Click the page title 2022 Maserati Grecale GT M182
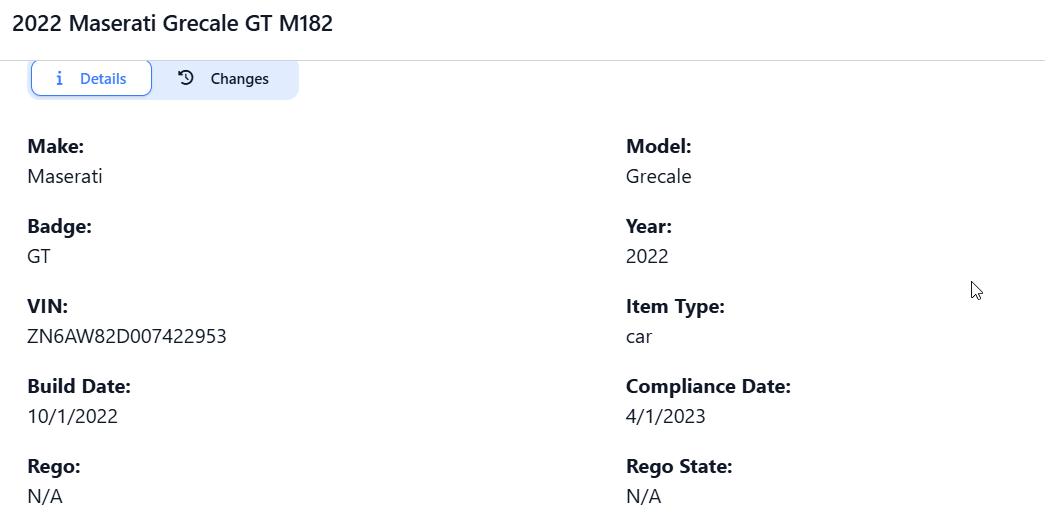Screen dimensions: 1045x512 pos(172,24)
